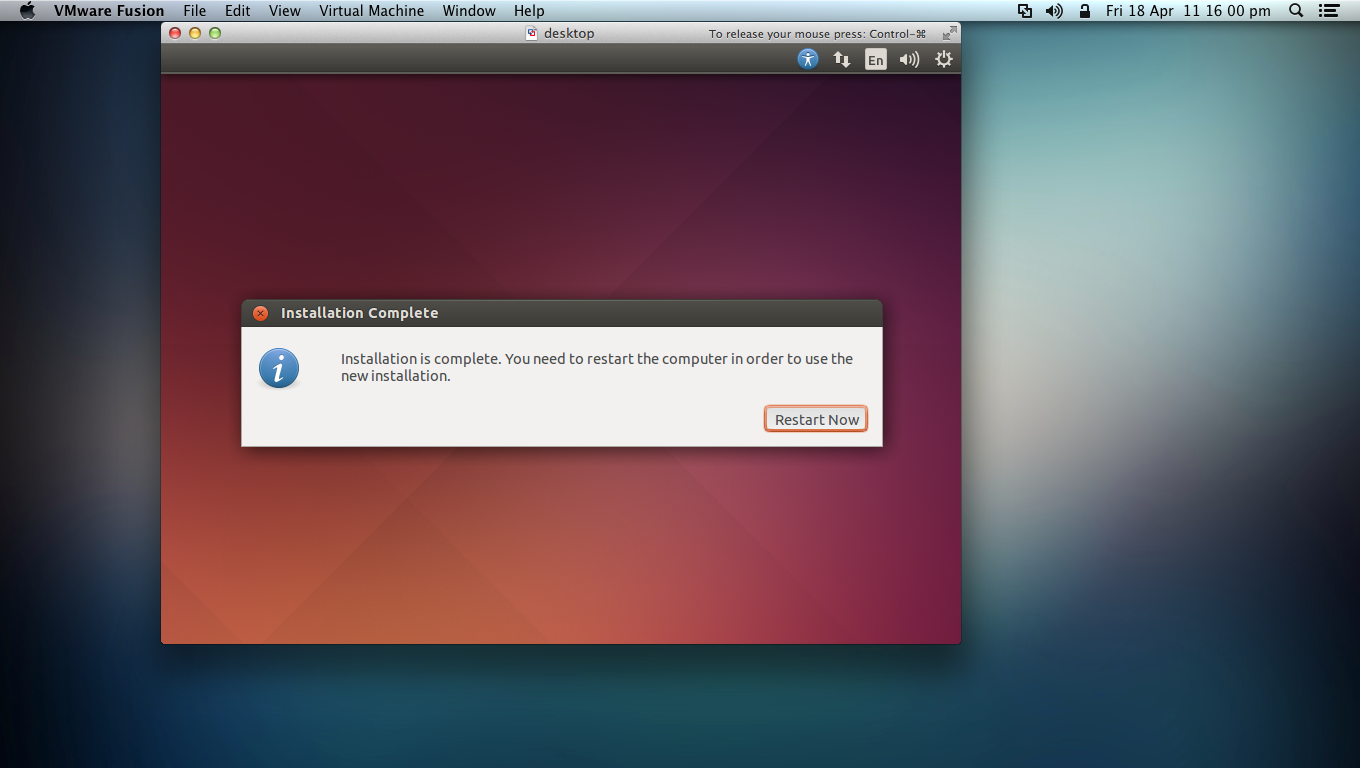Close the Installation Complete dialog
This screenshot has width=1360, height=768.
pos(260,313)
